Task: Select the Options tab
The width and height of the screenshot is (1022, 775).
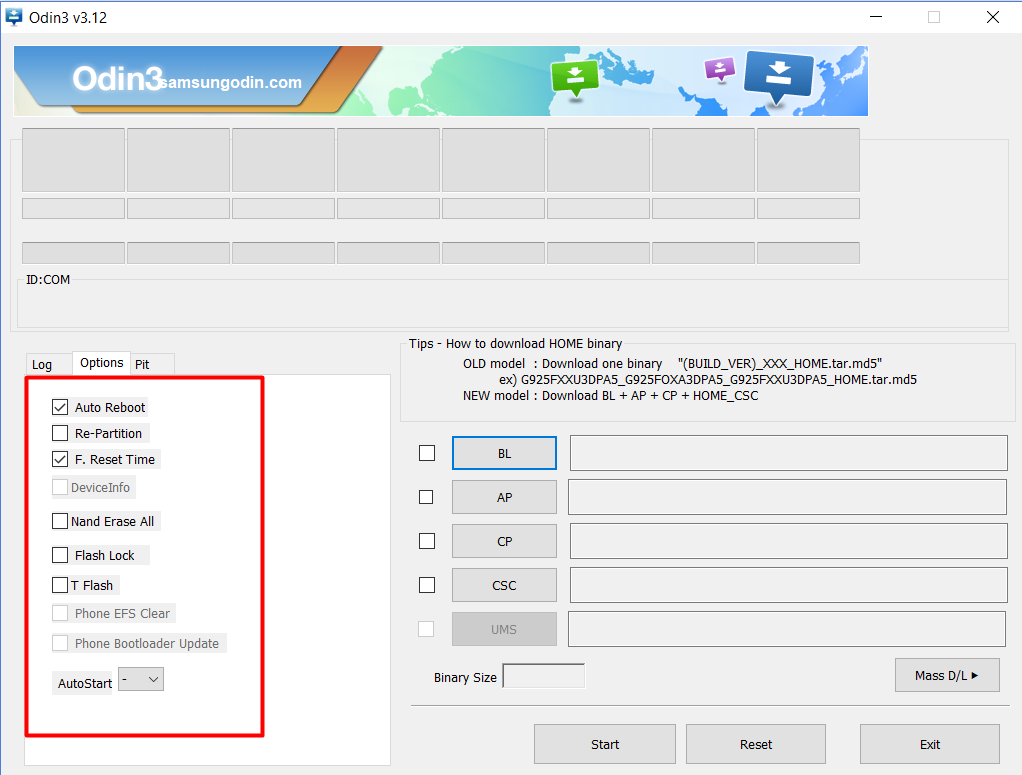Action: tap(102, 362)
